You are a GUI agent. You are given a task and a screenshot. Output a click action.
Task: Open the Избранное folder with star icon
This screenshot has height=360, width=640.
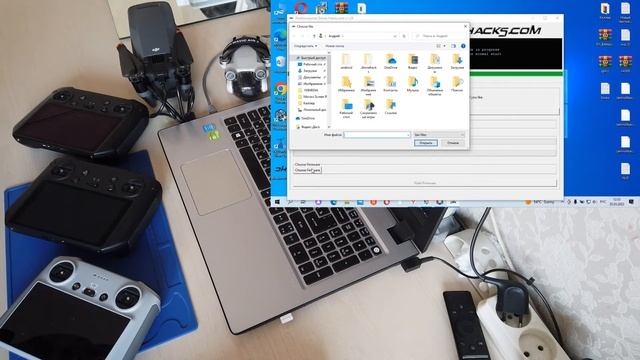pyautogui.click(x=346, y=84)
